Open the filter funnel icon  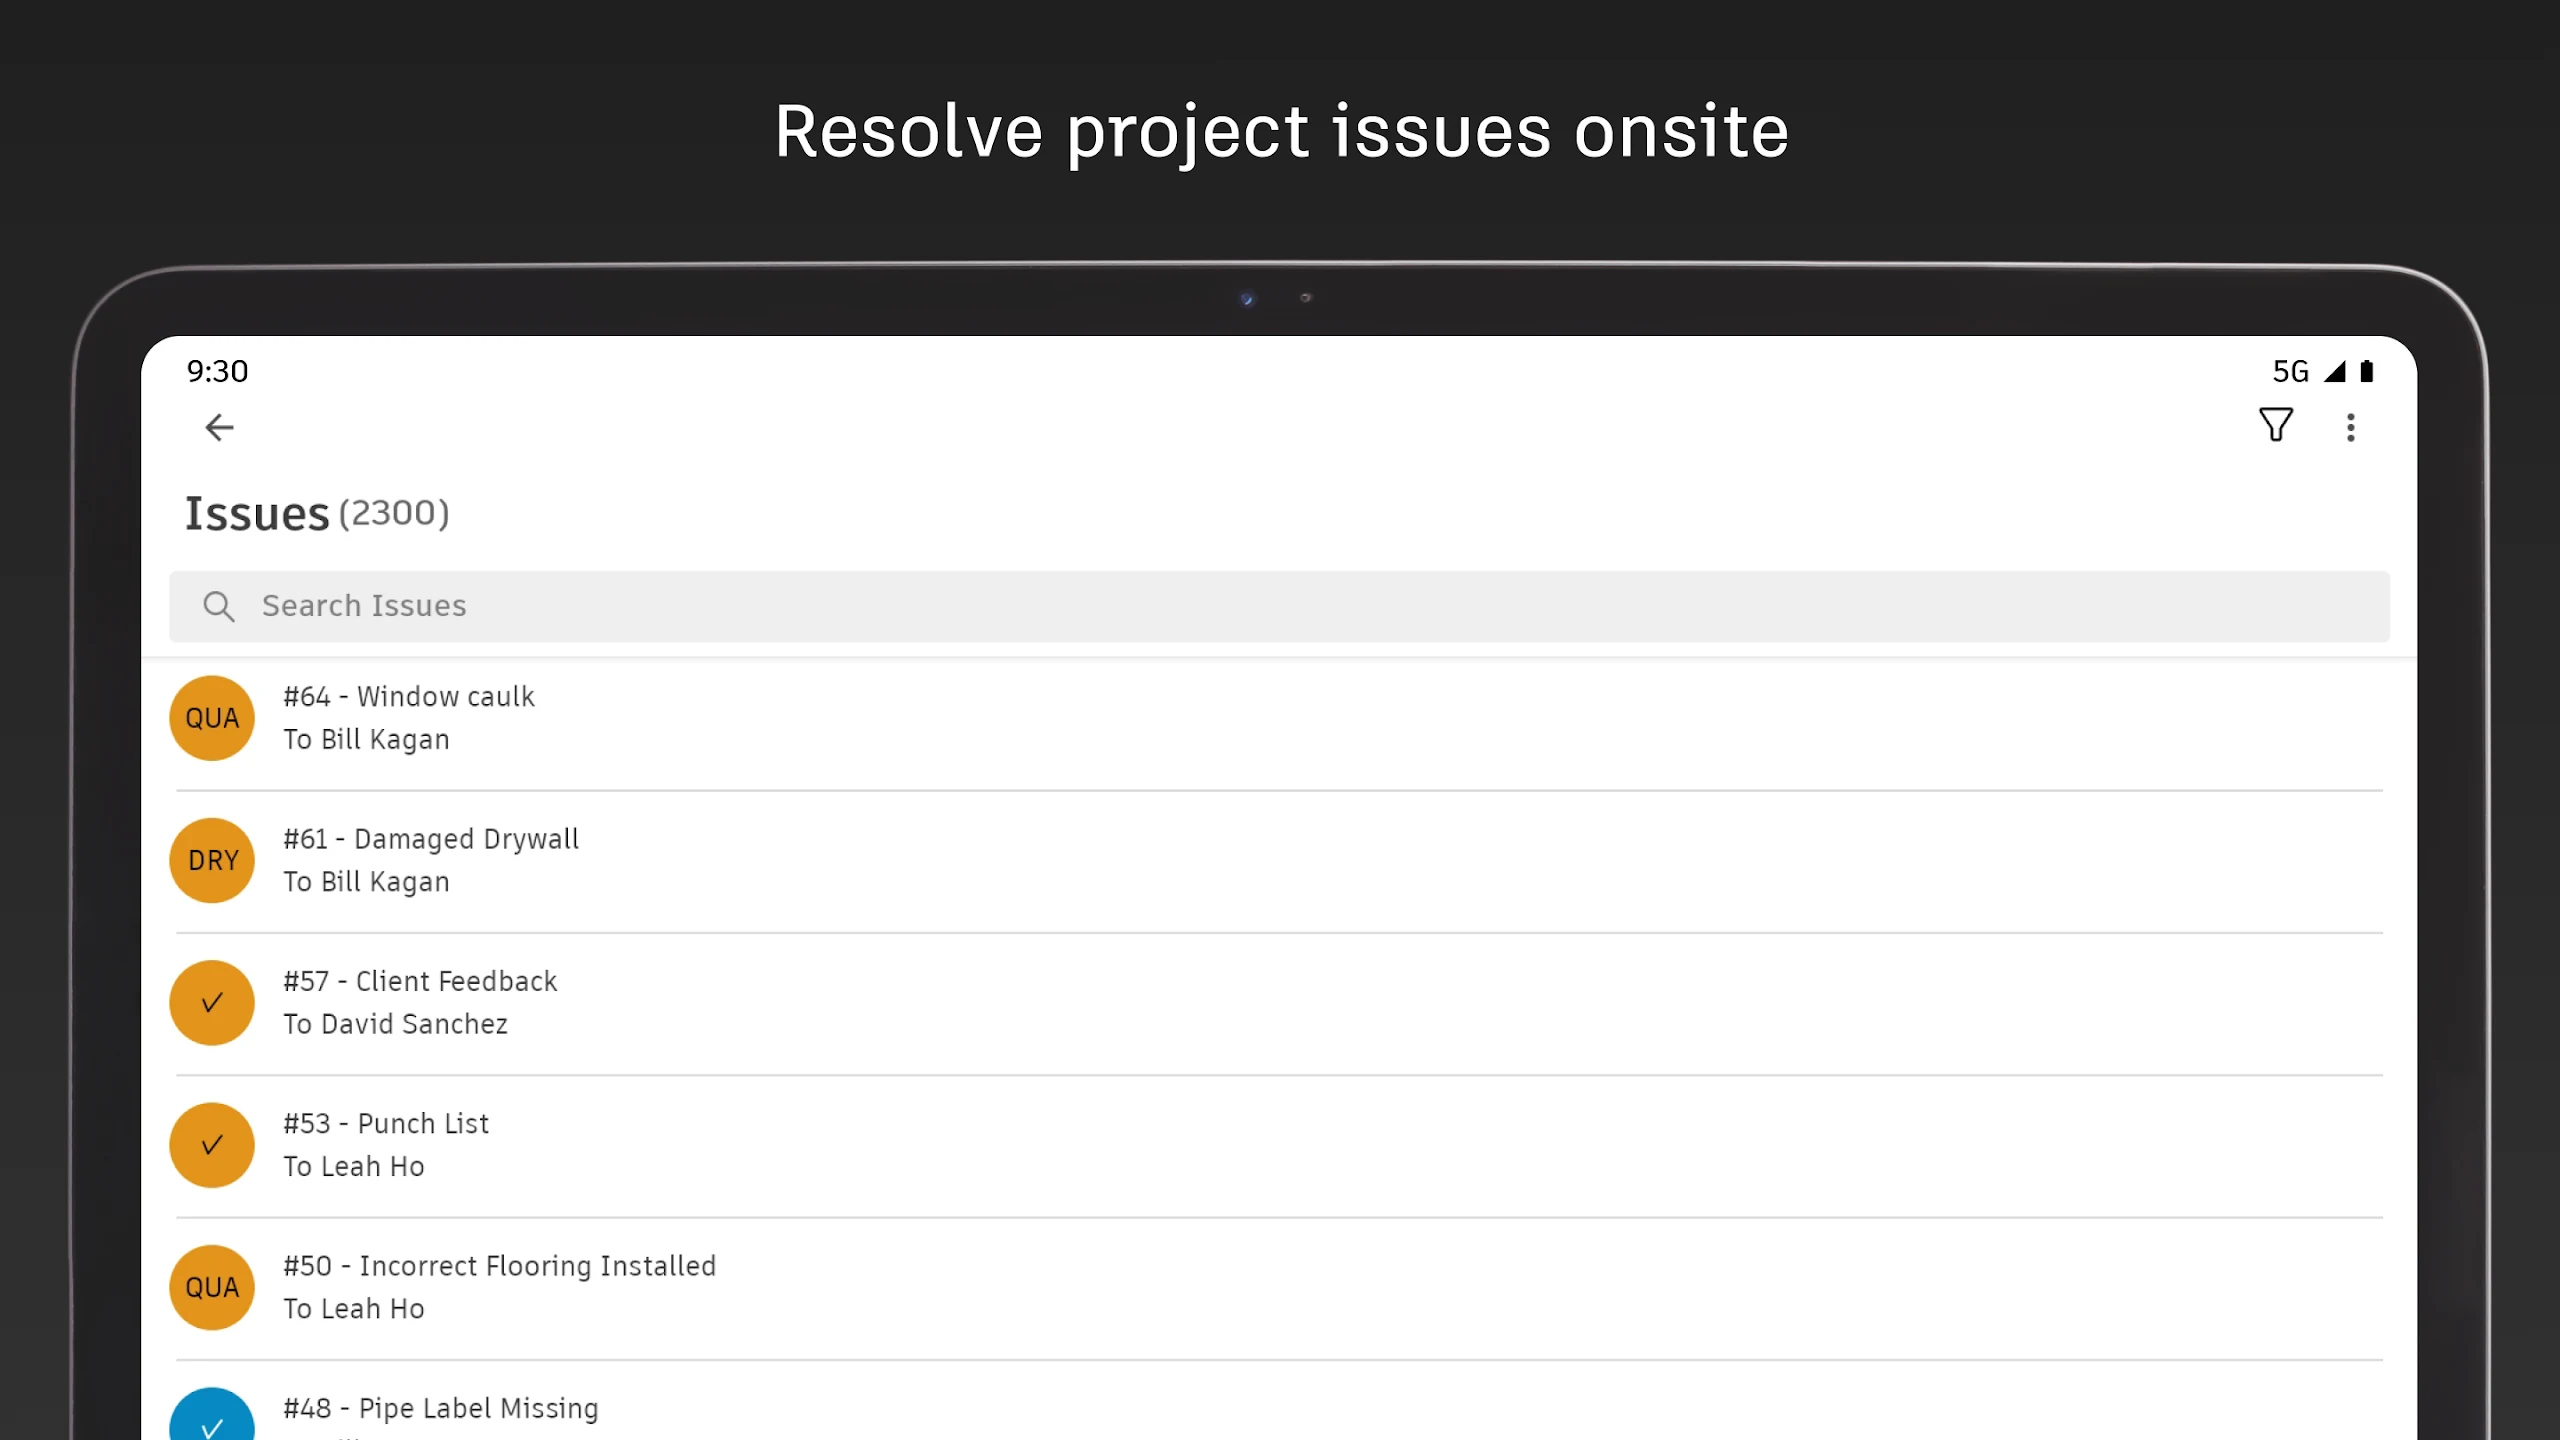point(2276,426)
